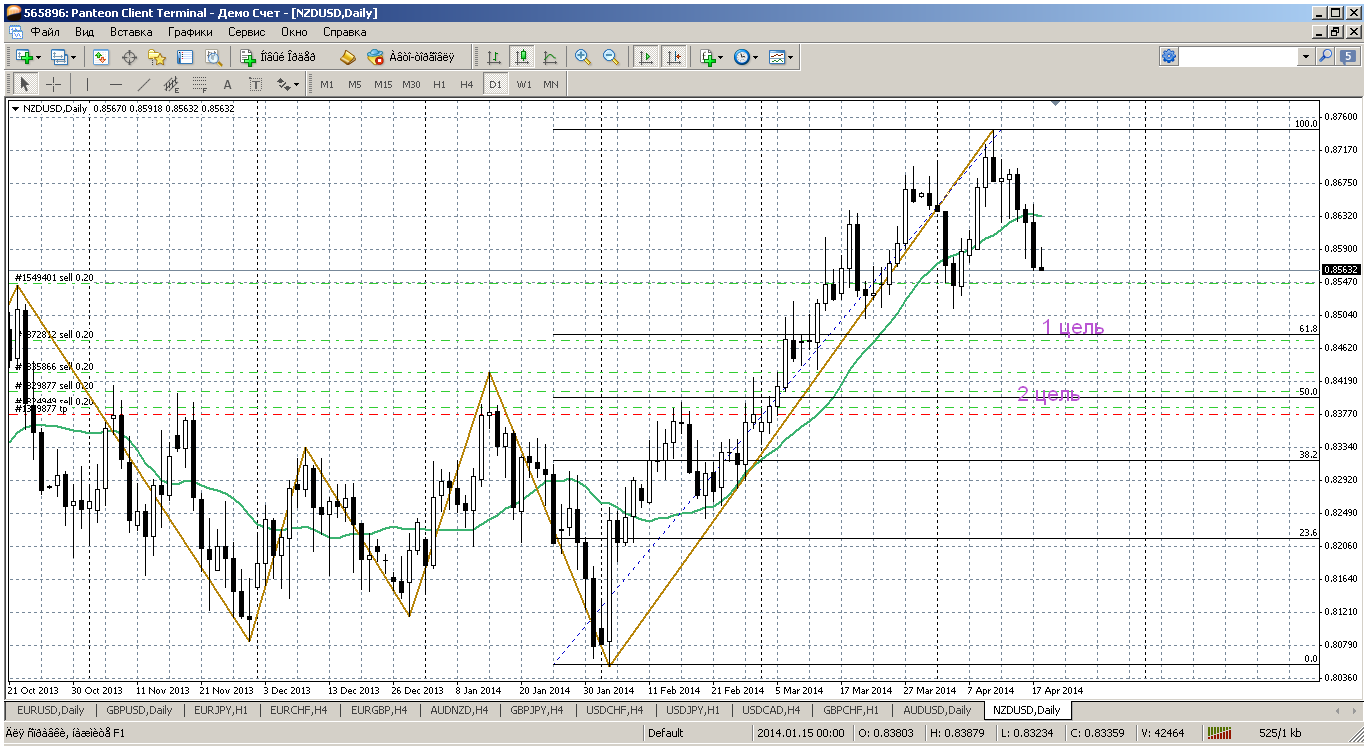Switch to MN timeframe
1368x746 pixels.
(551, 85)
